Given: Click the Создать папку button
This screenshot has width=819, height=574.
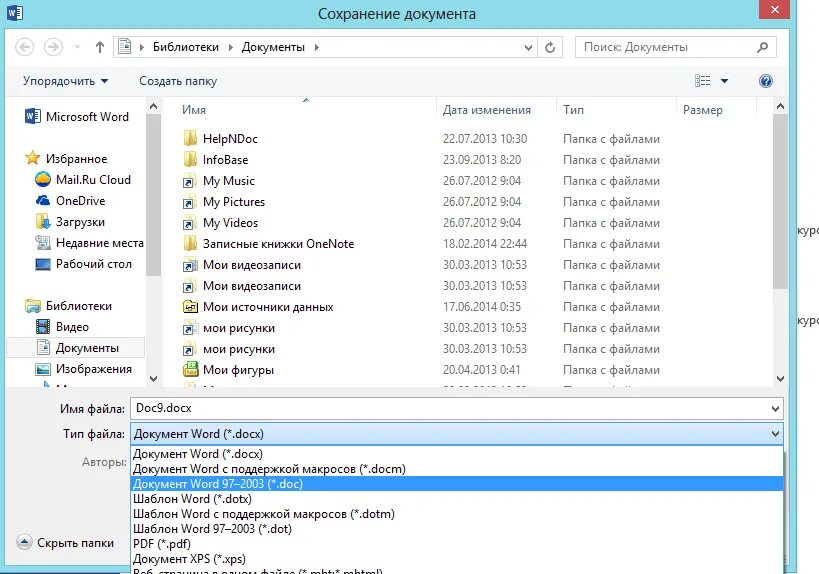Looking at the screenshot, I should (178, 81).
